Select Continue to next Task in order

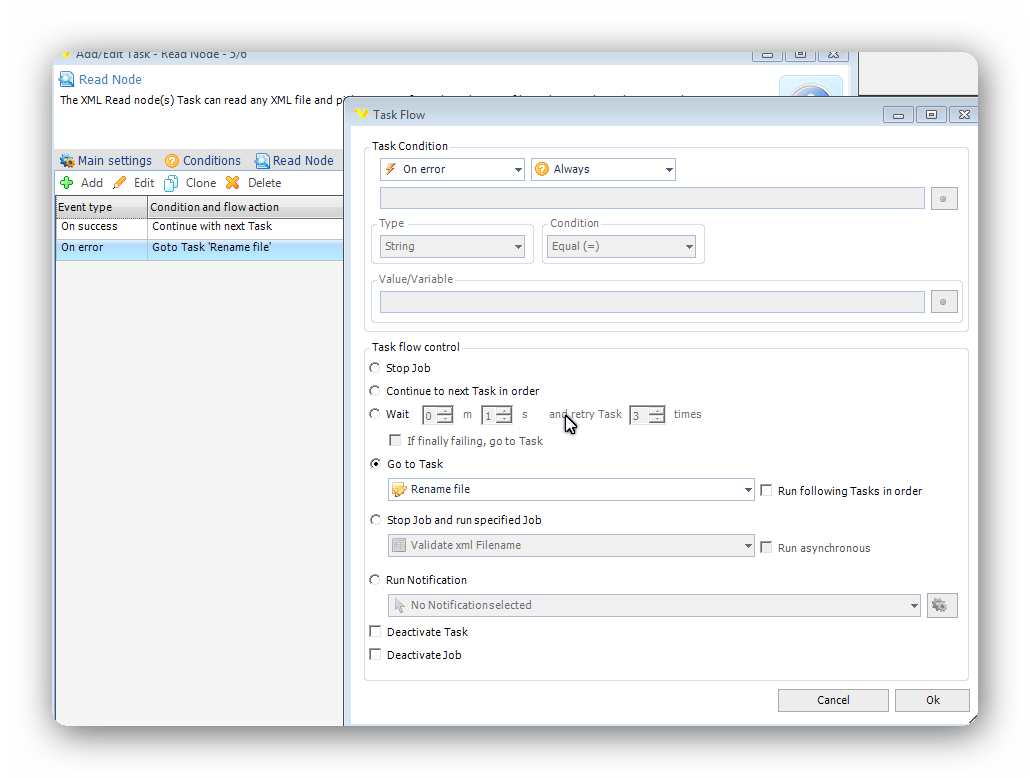click(x=376, y=391)
